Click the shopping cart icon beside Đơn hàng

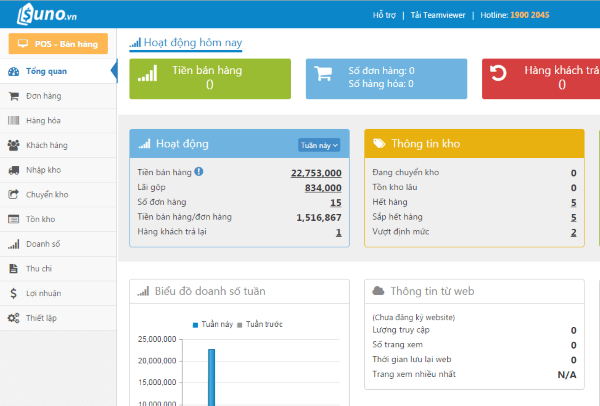[x=14, y=96]
